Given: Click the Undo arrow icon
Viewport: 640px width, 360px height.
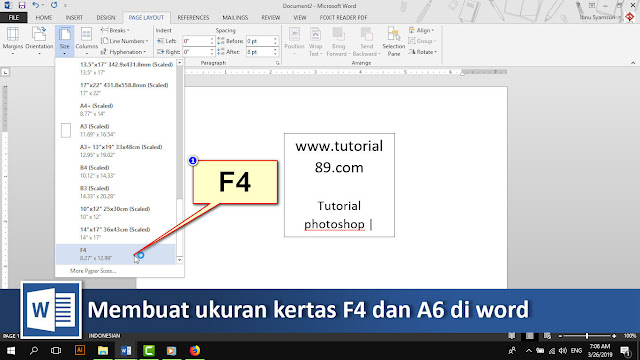Looking at the screenshot, I should click(36, 5).
